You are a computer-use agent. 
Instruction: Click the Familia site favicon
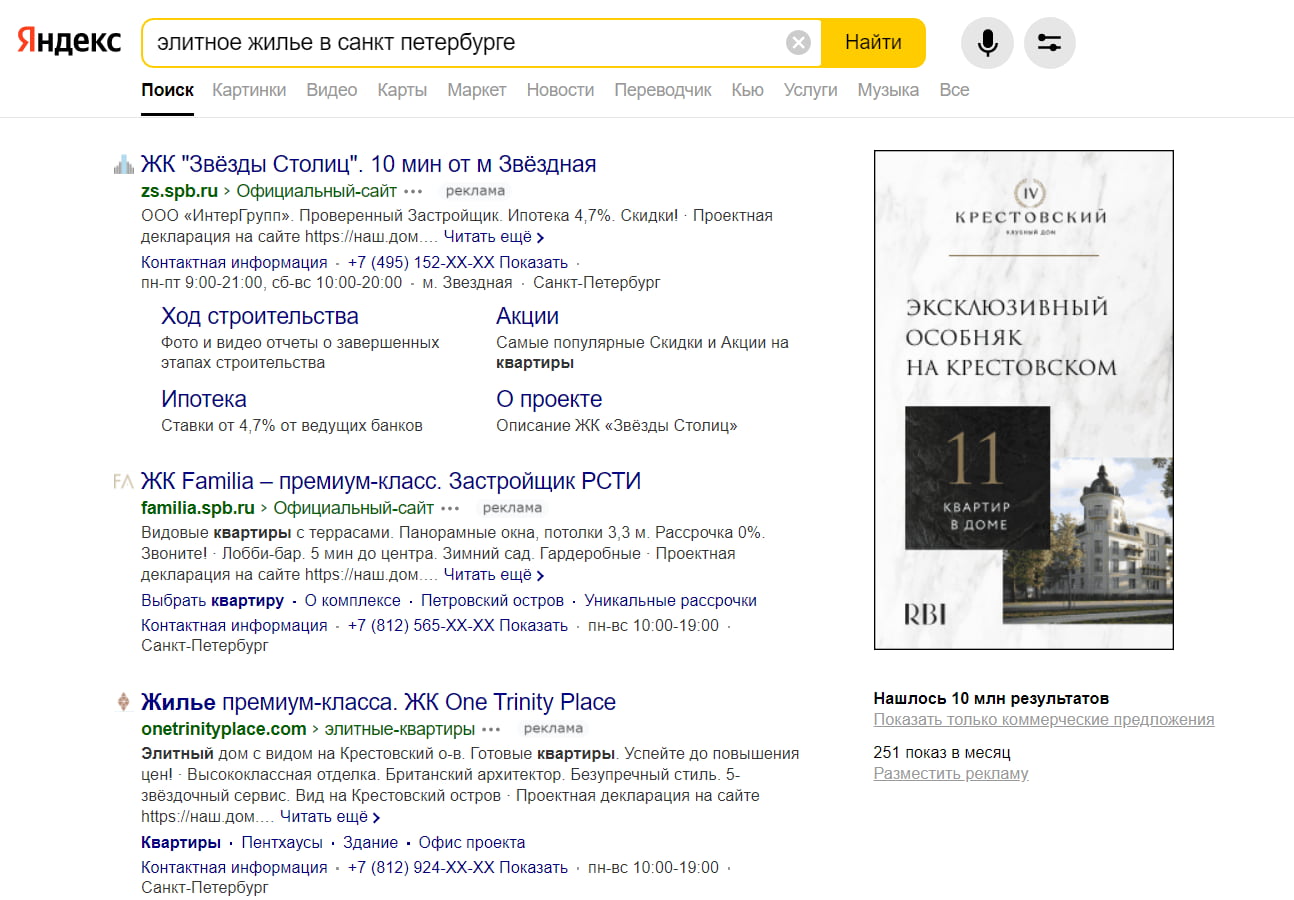123,482
